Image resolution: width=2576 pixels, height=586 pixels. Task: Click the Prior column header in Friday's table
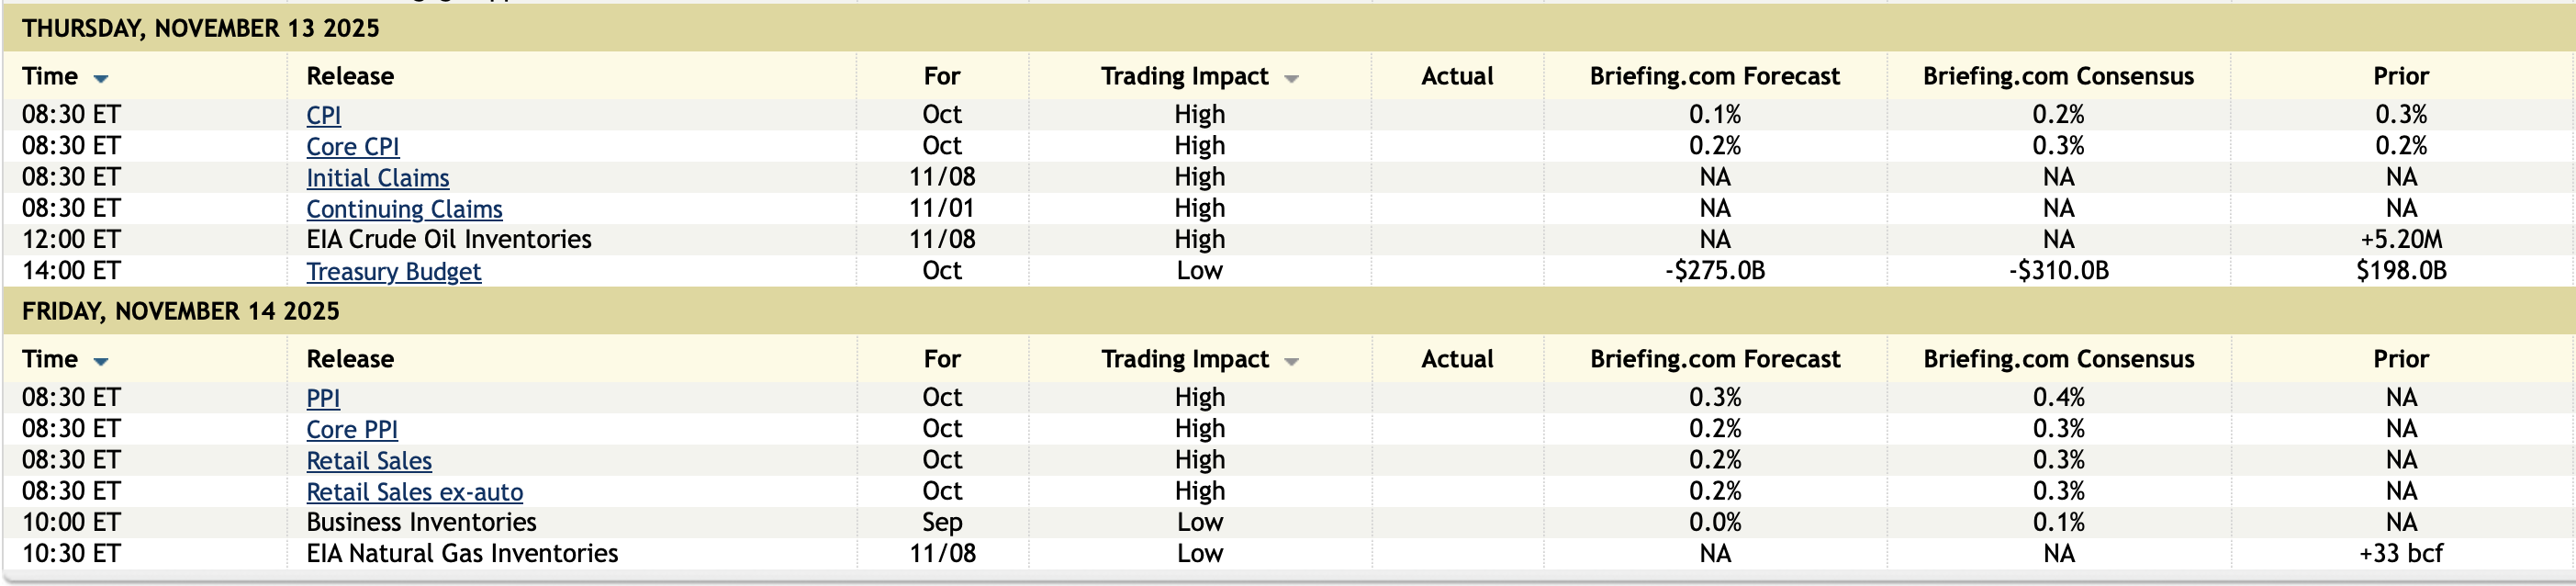coord(2401,359)
